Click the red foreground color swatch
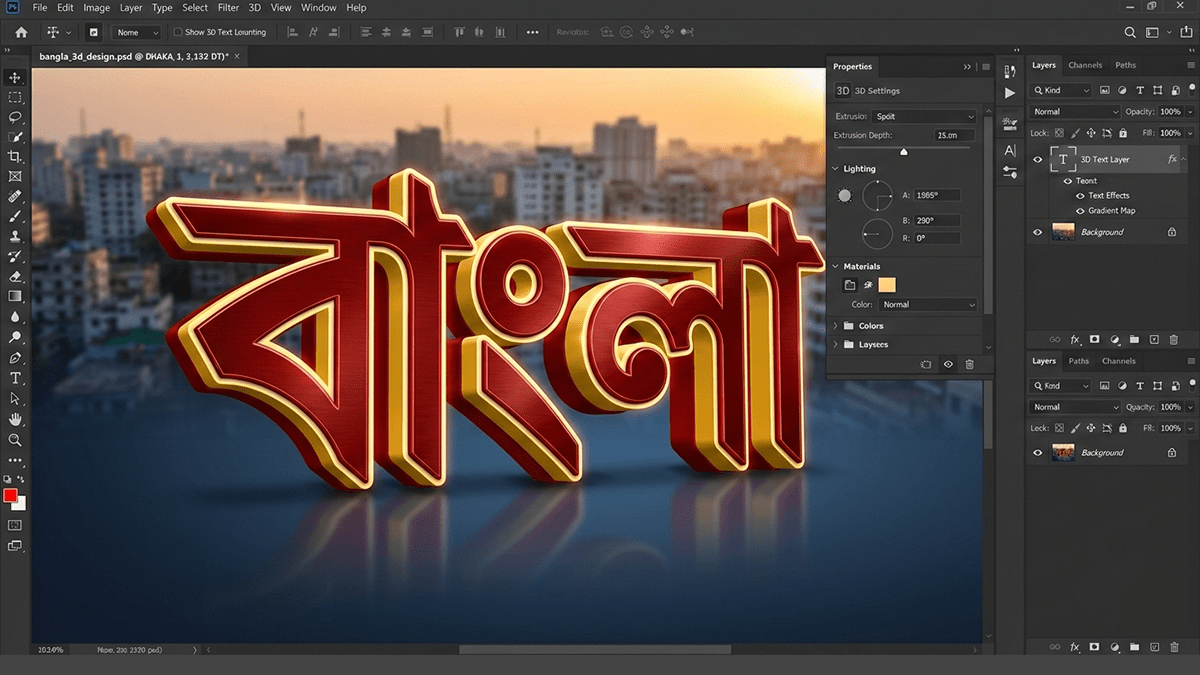 pyautogui.click(x=10, y=496)
